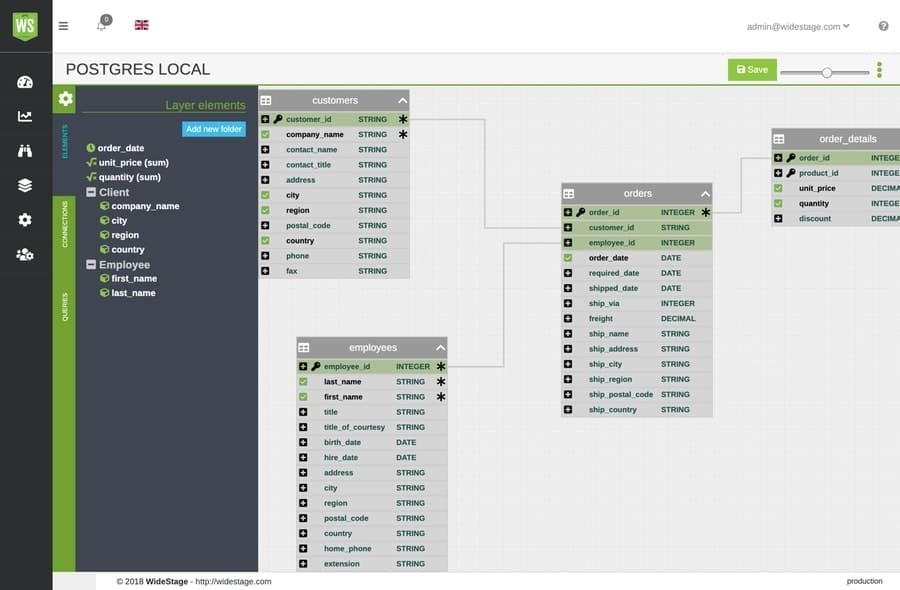Click the zoom slider handle

coord(827,72)
